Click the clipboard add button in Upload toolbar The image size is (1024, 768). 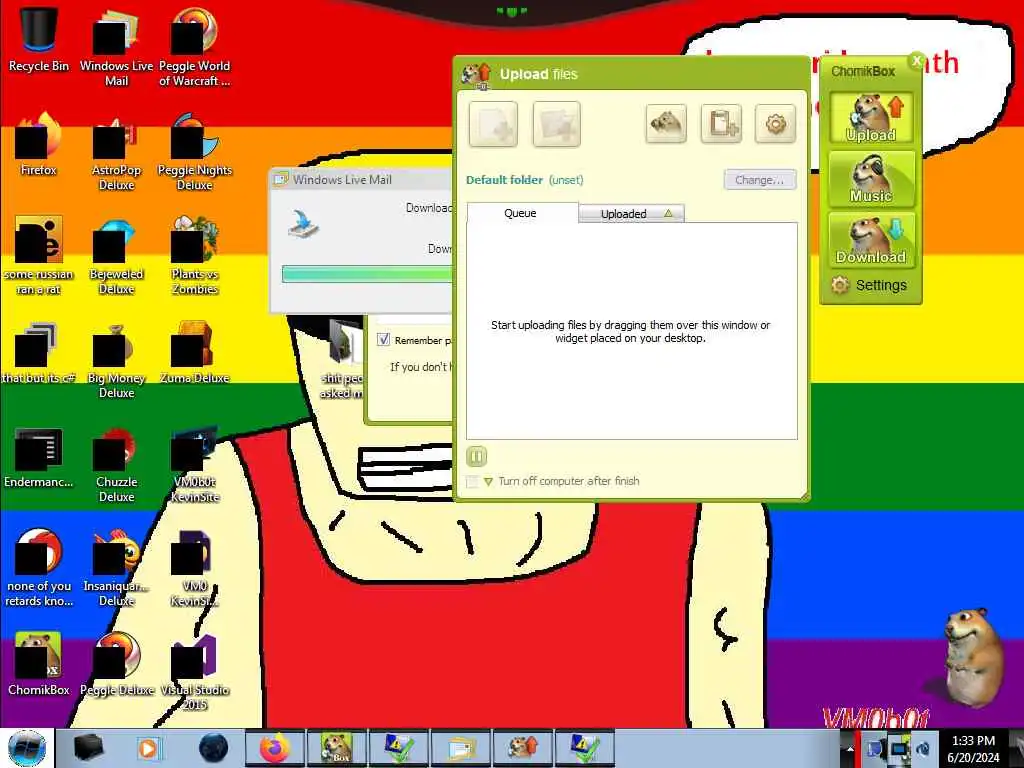point(721,123)
